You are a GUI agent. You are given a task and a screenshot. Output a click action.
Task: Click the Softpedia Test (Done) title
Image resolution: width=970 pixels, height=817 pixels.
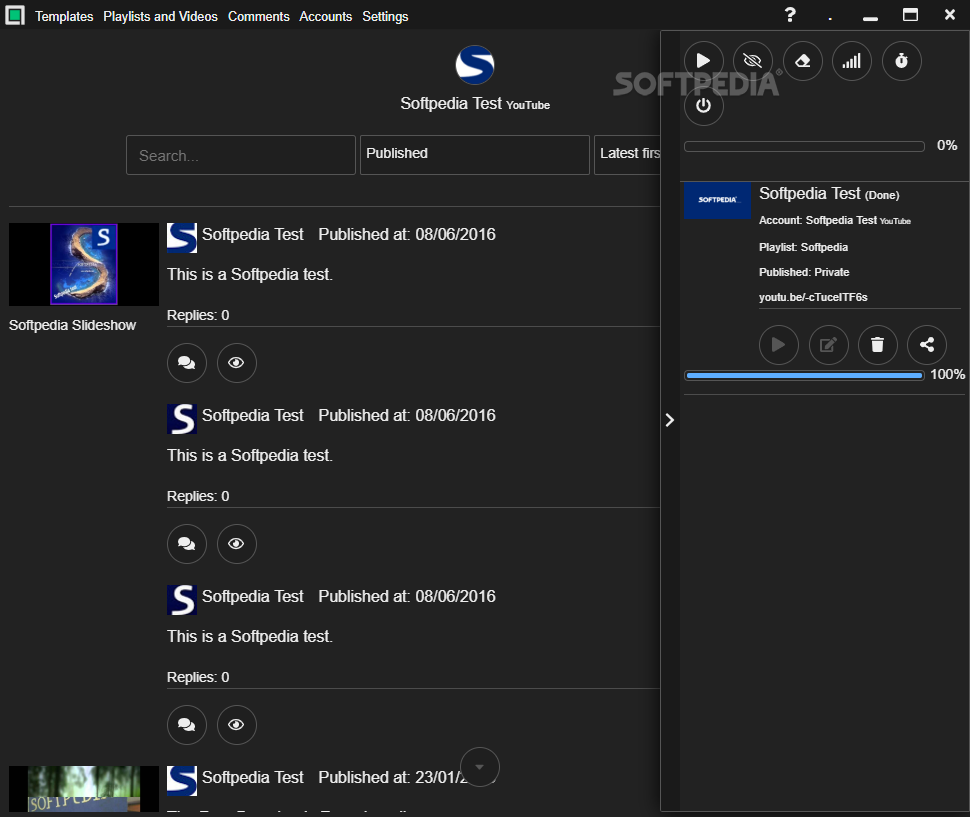tap(829, 194)
